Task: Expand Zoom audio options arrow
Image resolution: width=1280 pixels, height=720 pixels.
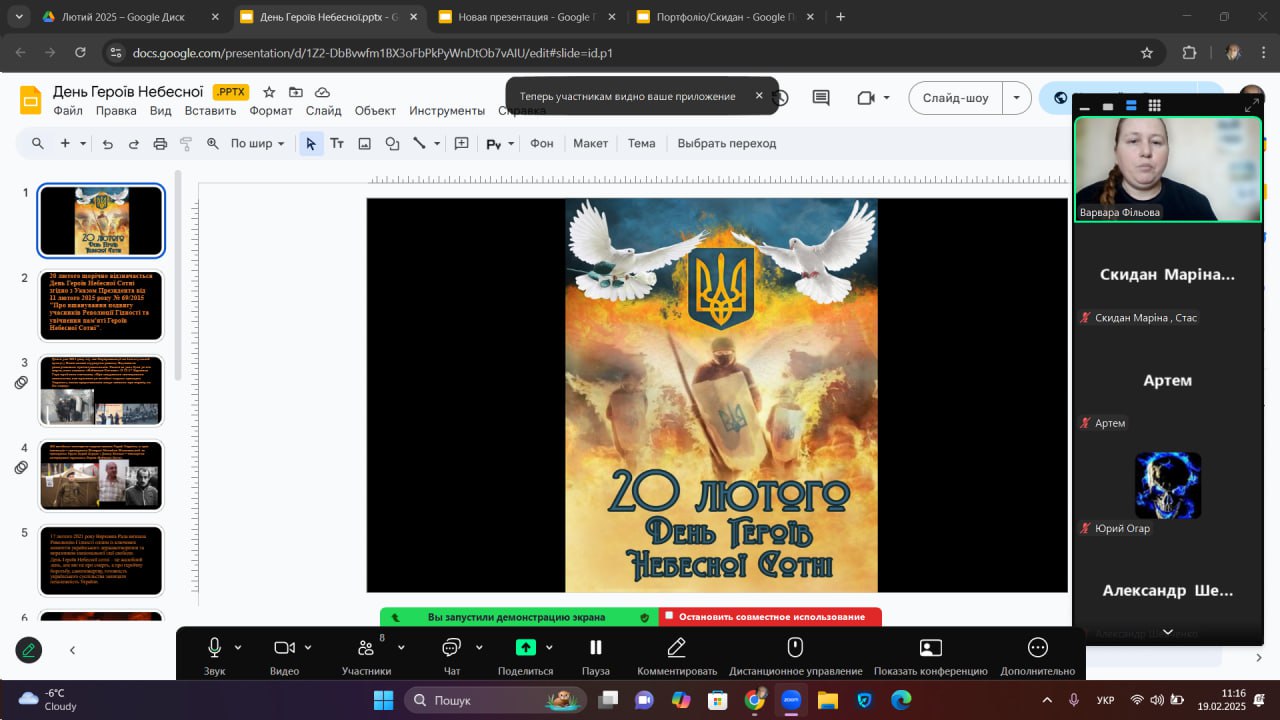Action: (238, 647)
